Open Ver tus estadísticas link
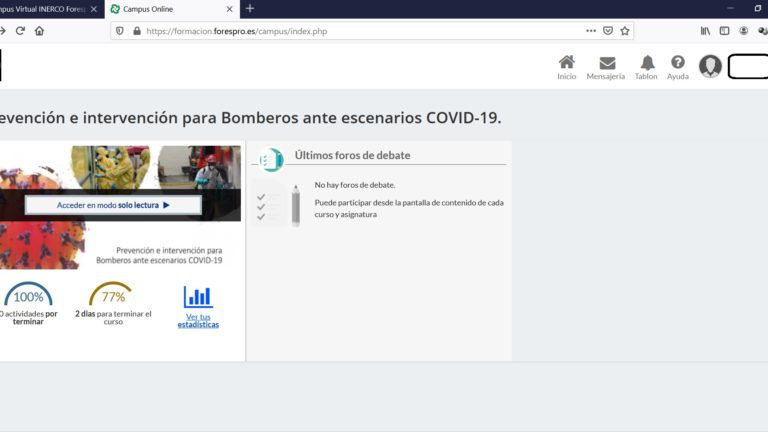This screenshot has width=768, height=432. [198, 321]
